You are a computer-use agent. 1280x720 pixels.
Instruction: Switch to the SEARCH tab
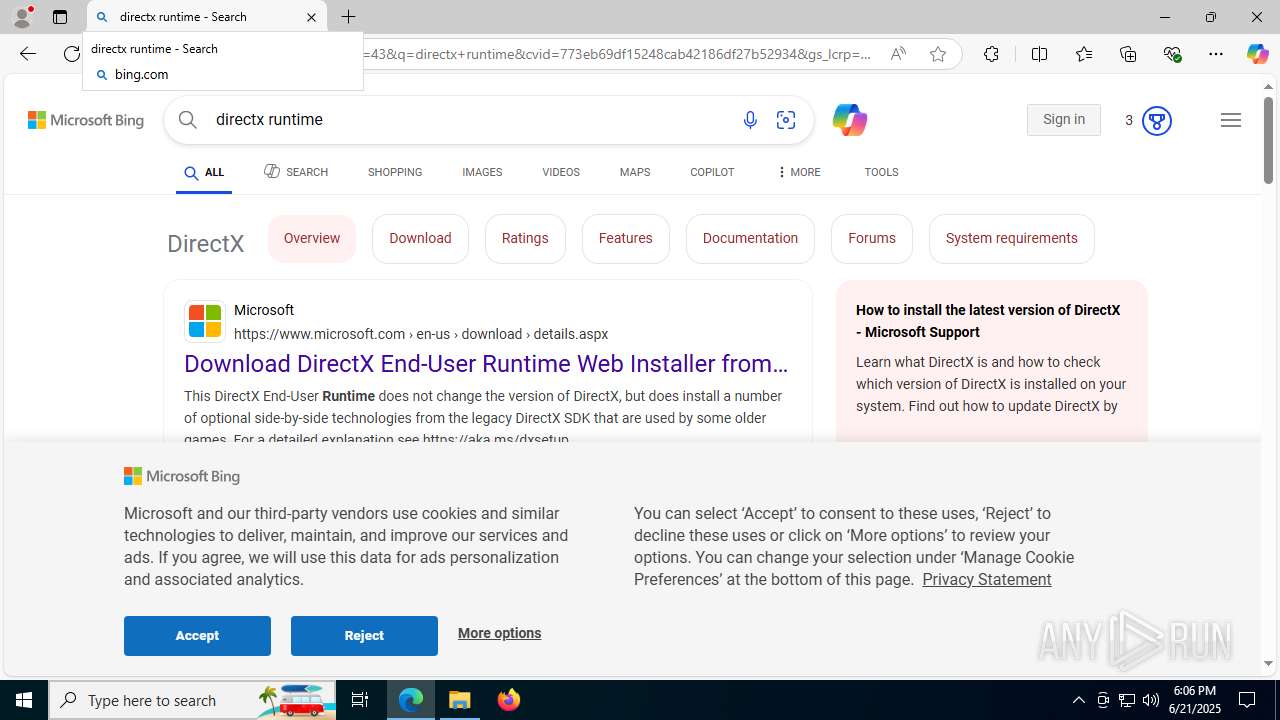(296, 172)
